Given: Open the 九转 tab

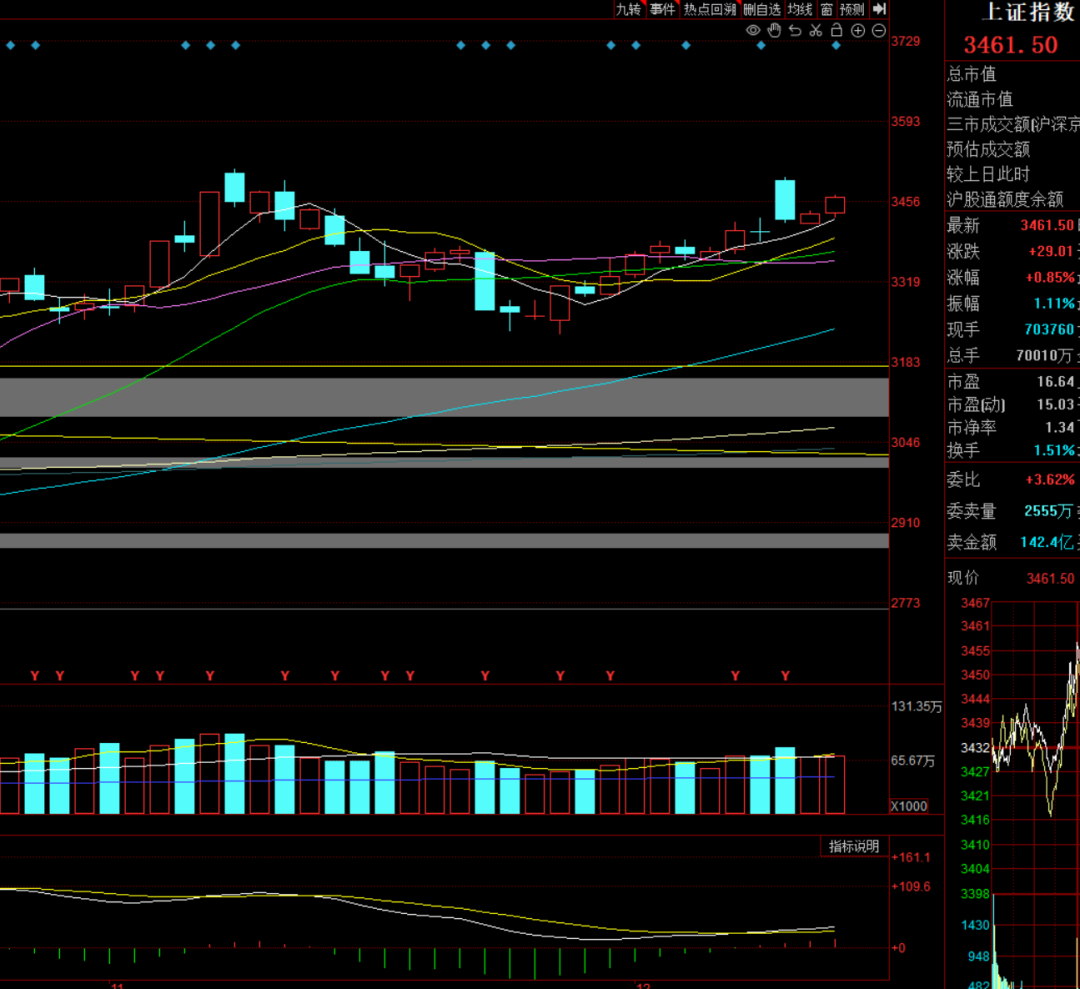Looking at the screenshot, I should 629,9.
